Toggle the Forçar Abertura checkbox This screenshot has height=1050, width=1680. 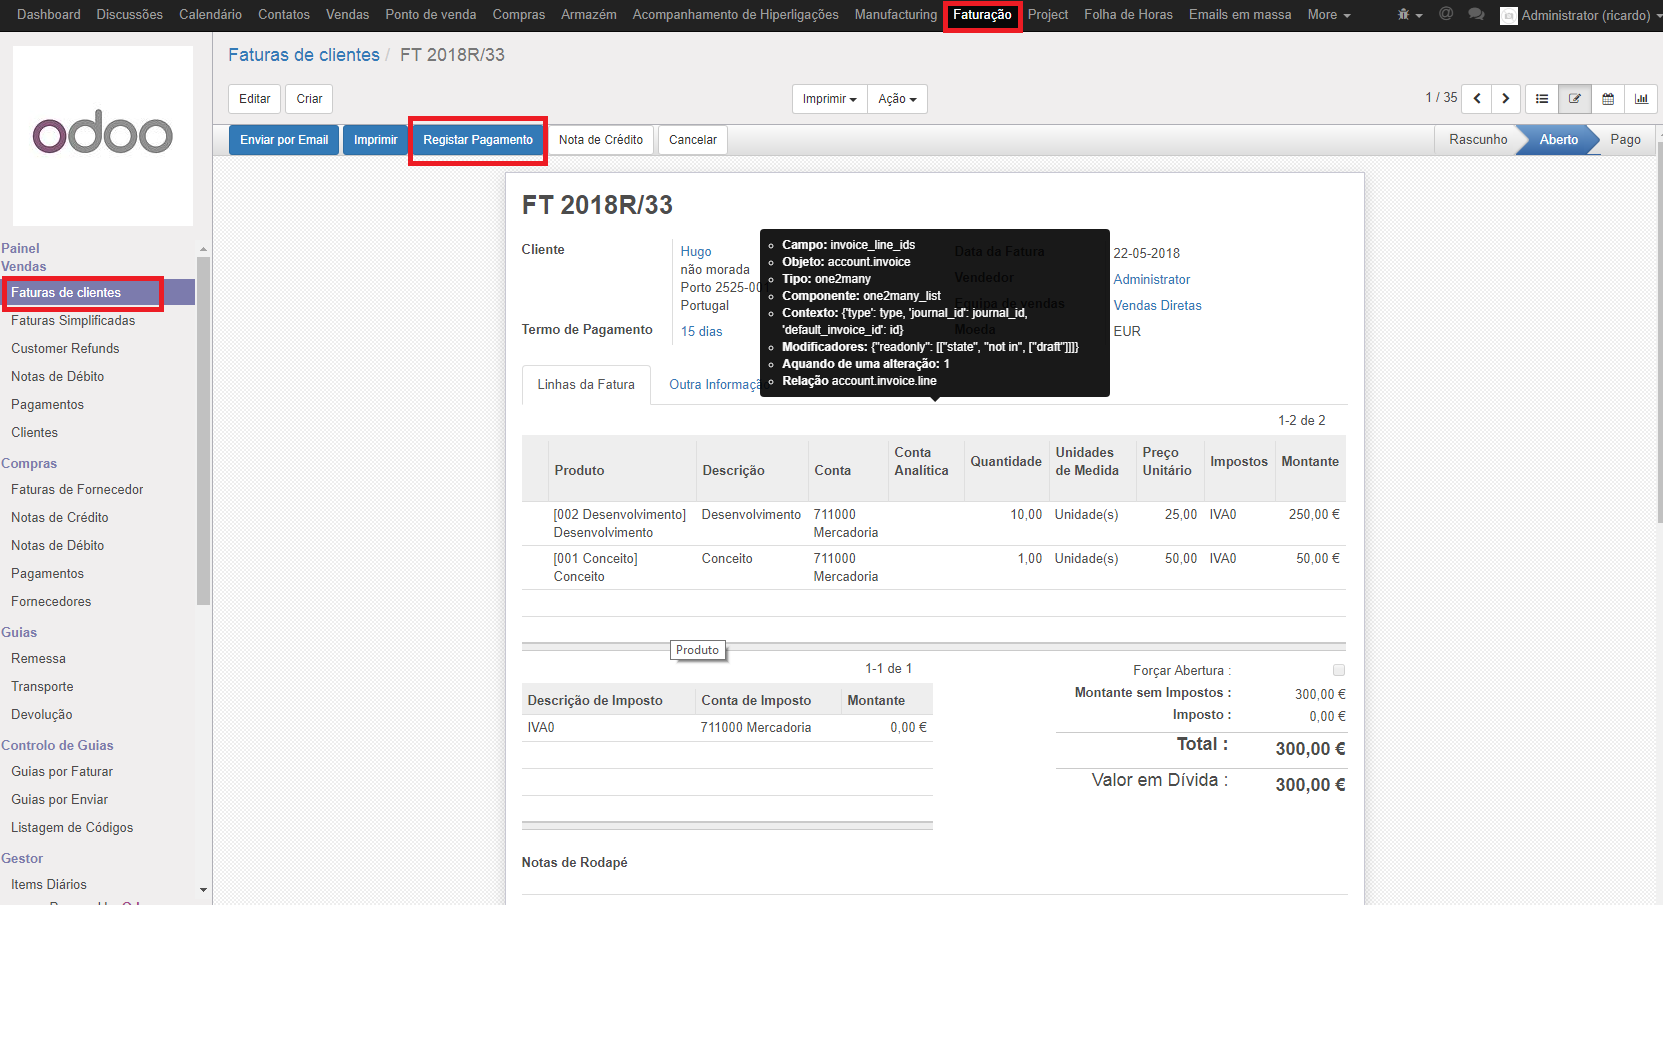click(x=1338, y=670)
